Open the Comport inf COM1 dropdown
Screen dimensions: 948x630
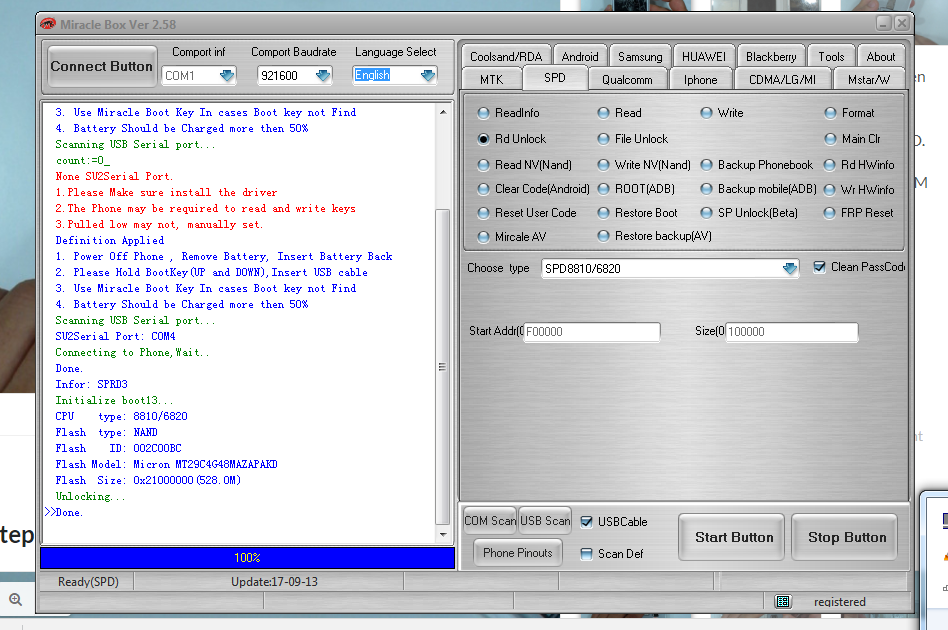point(227,76)
